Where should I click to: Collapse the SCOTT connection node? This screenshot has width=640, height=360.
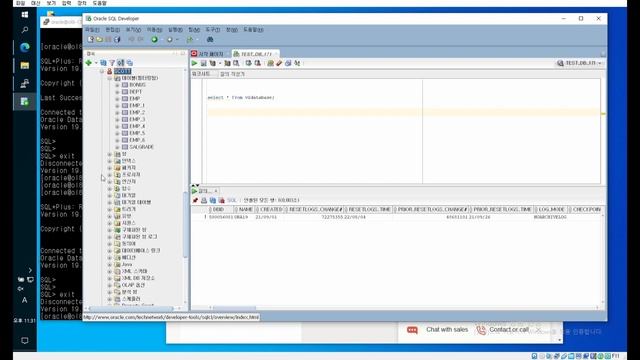102,71
